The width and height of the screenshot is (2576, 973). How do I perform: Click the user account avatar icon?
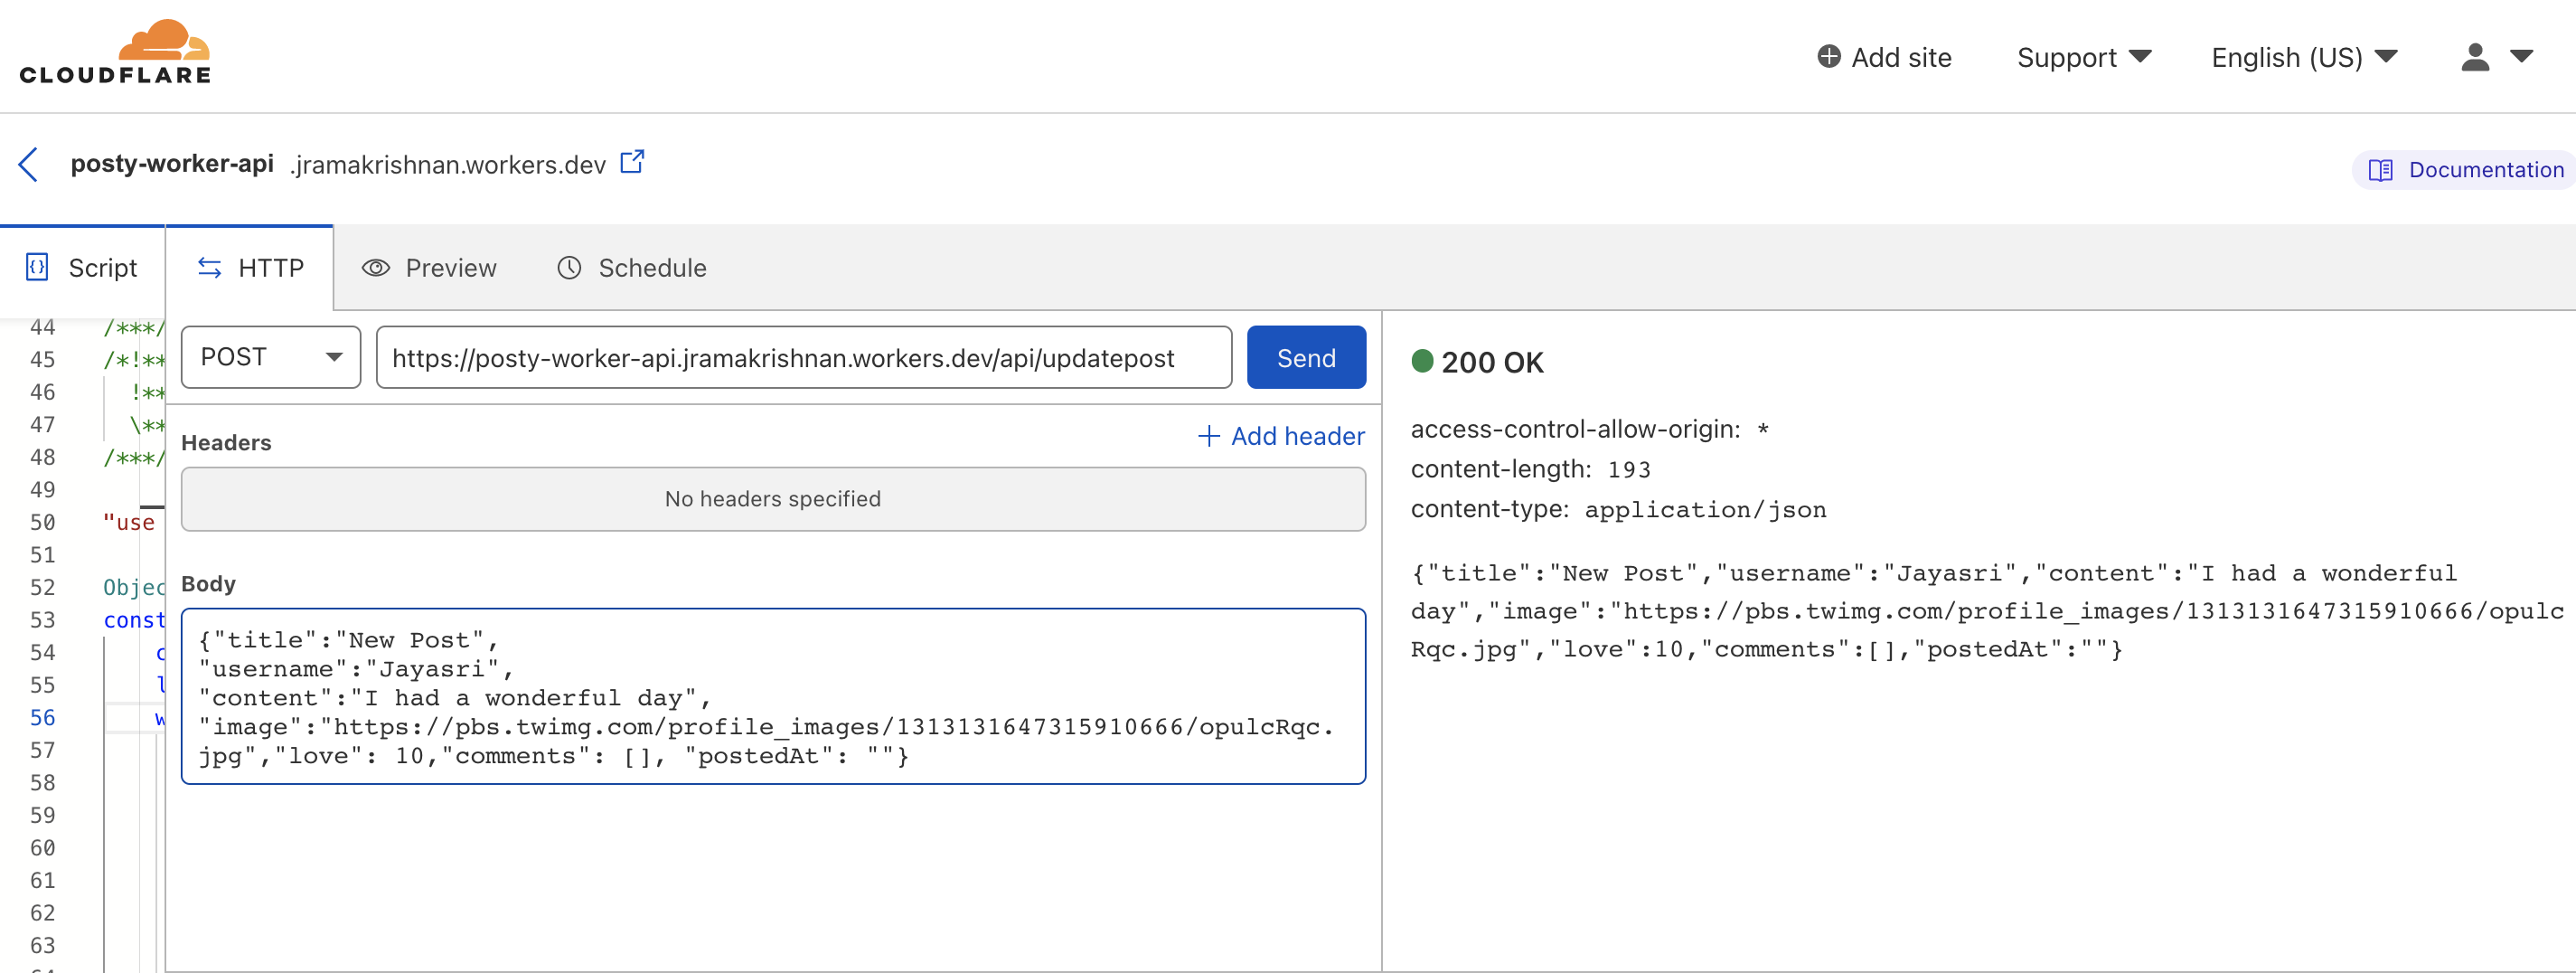click(2474, 57)
